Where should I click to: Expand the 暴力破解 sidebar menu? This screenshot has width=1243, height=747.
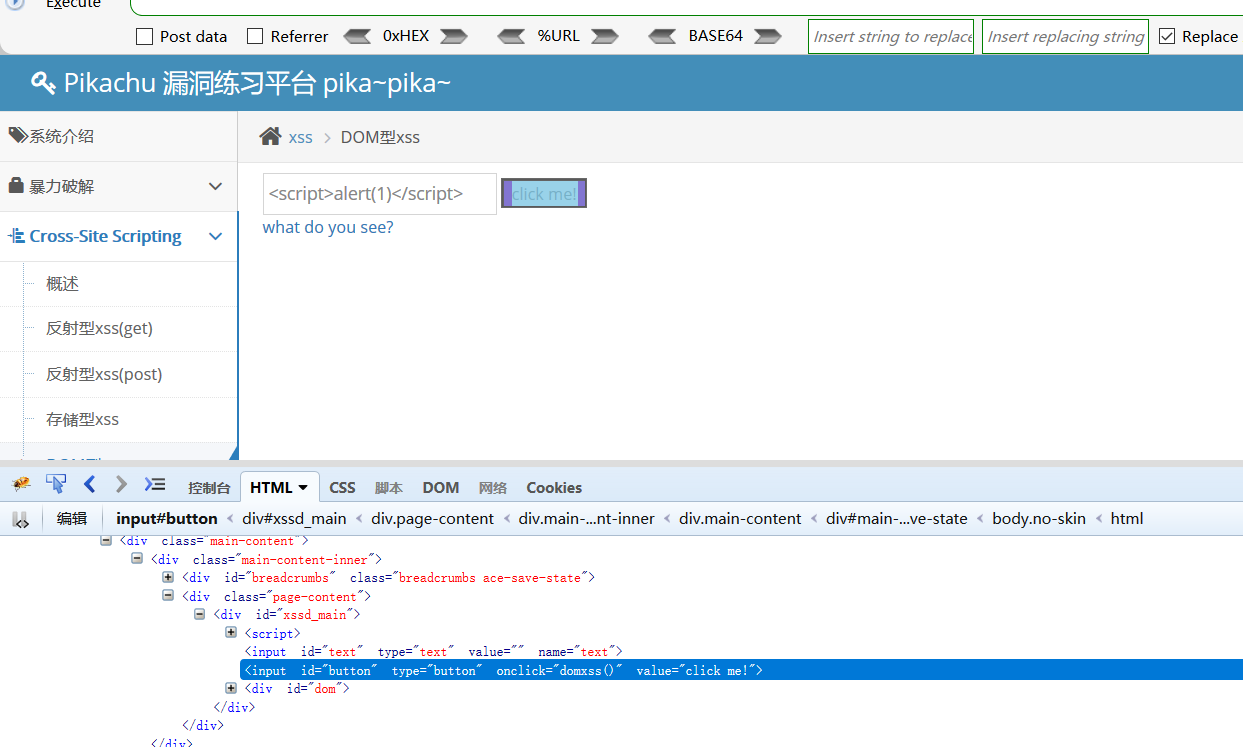(215, 186)
